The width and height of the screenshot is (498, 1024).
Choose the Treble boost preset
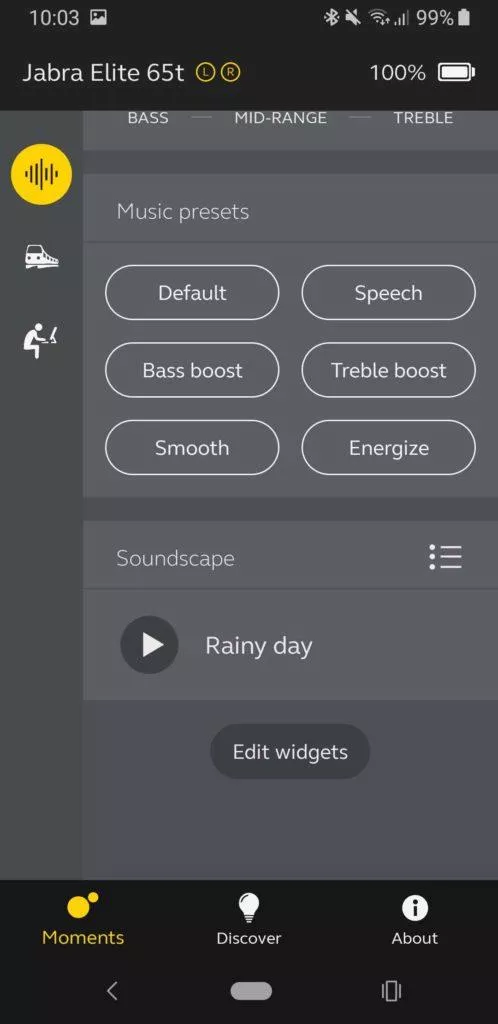388,370
